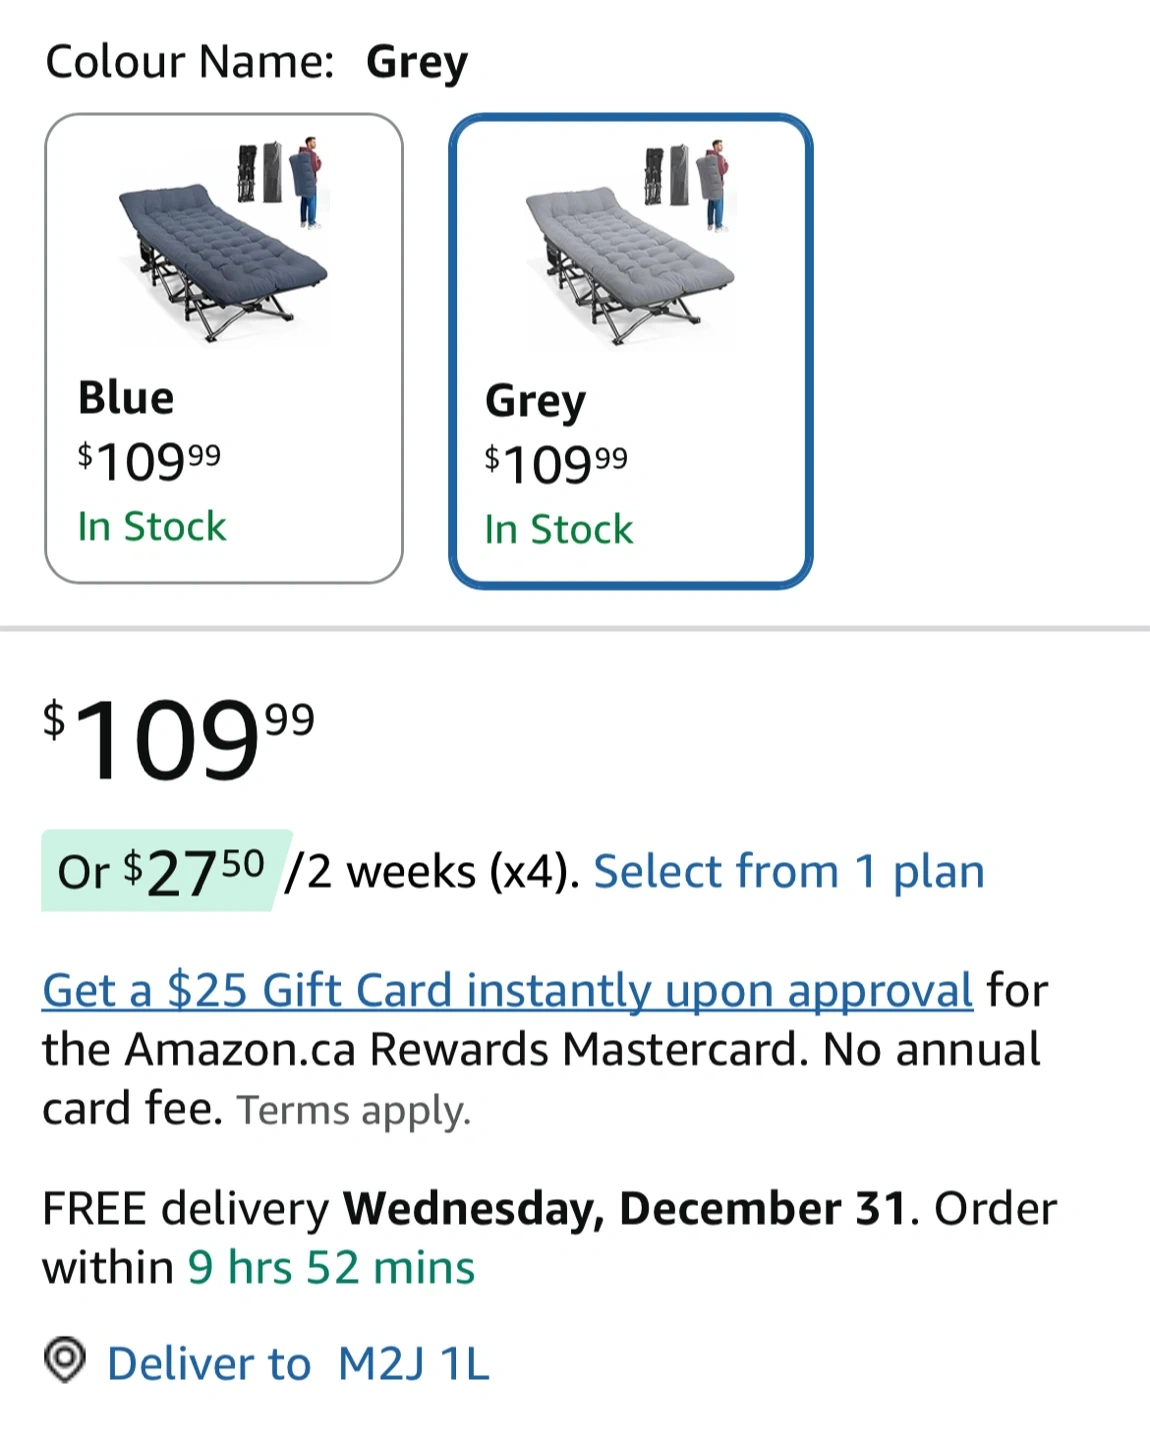This screenshot has width=1150, height=1440.
Task: Open the Select from 1 plan link
Action: click(789, 872)
